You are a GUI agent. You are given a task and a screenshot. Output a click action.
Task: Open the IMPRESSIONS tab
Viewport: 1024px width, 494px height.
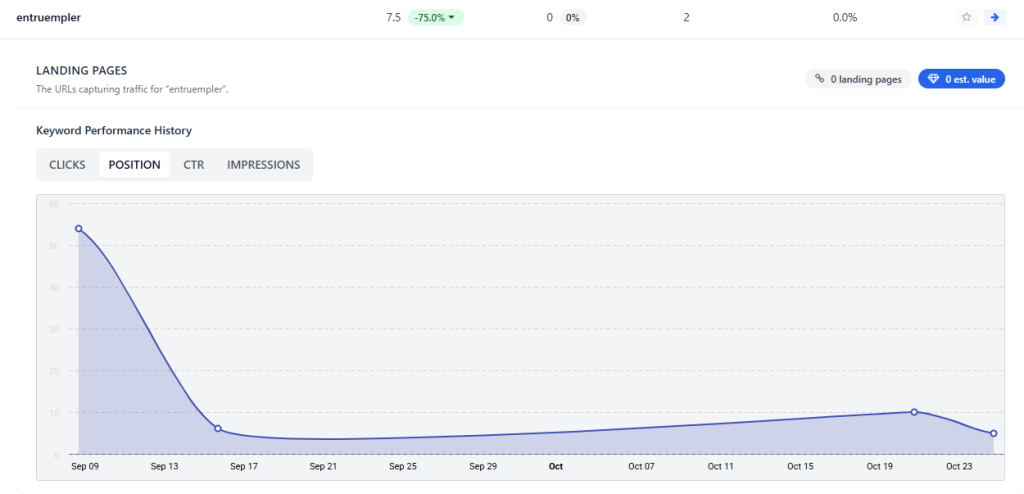[263, 165]
